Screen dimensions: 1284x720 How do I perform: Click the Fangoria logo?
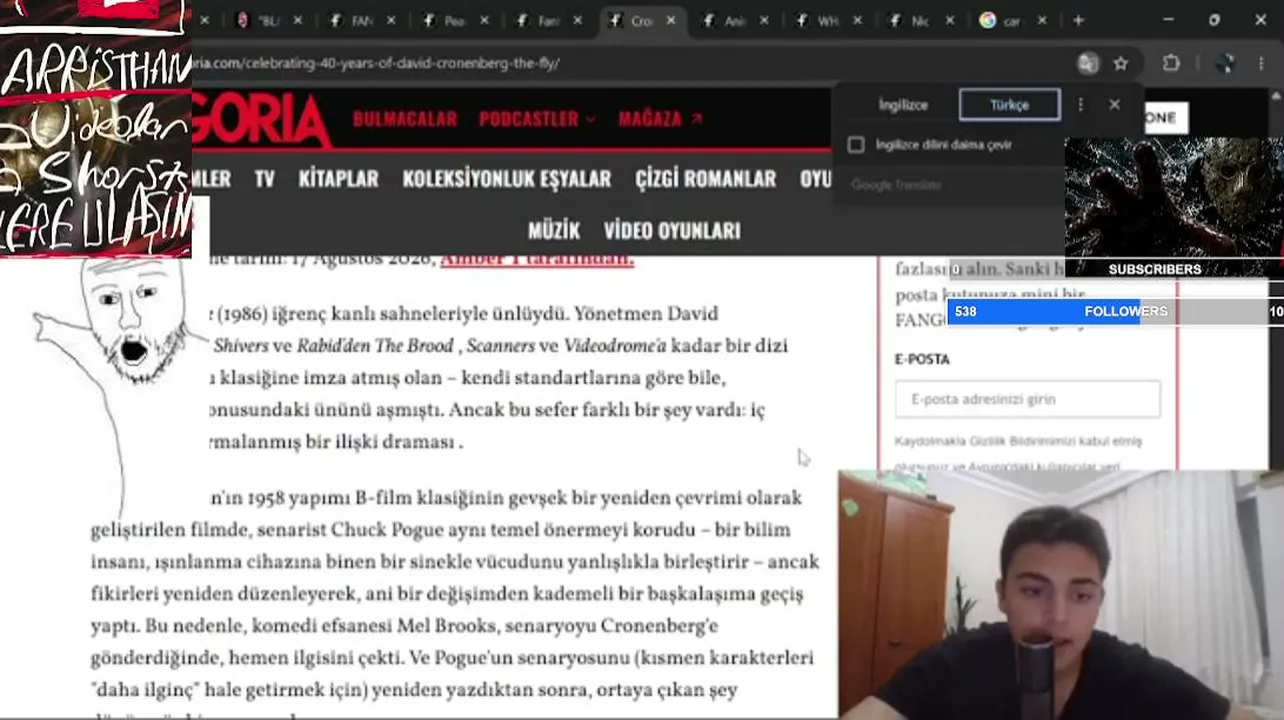pos(262,120)
